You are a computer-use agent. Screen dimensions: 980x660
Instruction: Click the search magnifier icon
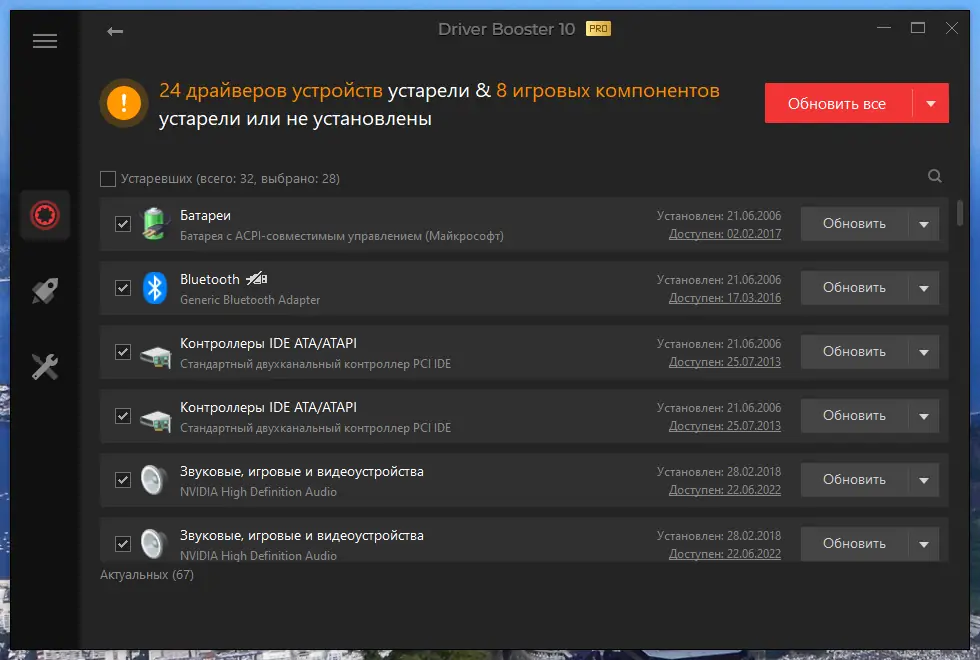point(934,176)
